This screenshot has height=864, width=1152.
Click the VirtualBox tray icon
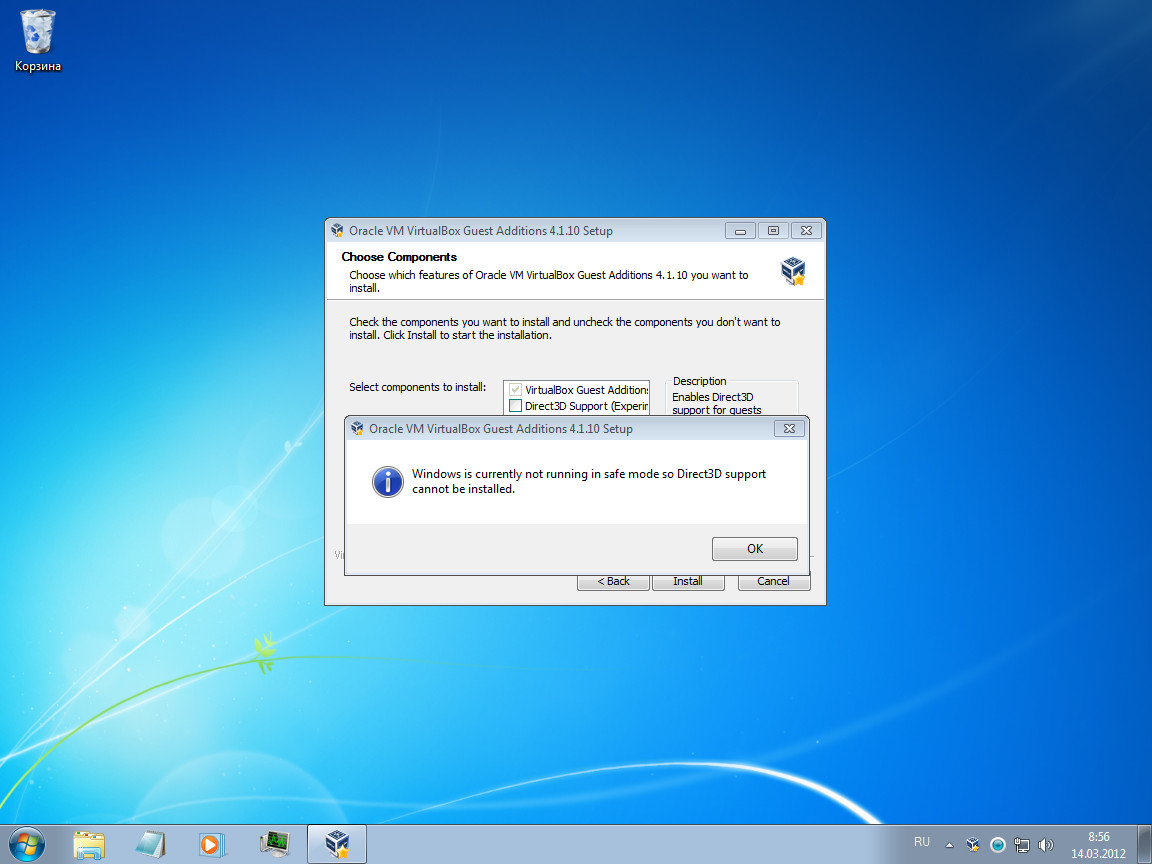point(973,845)
